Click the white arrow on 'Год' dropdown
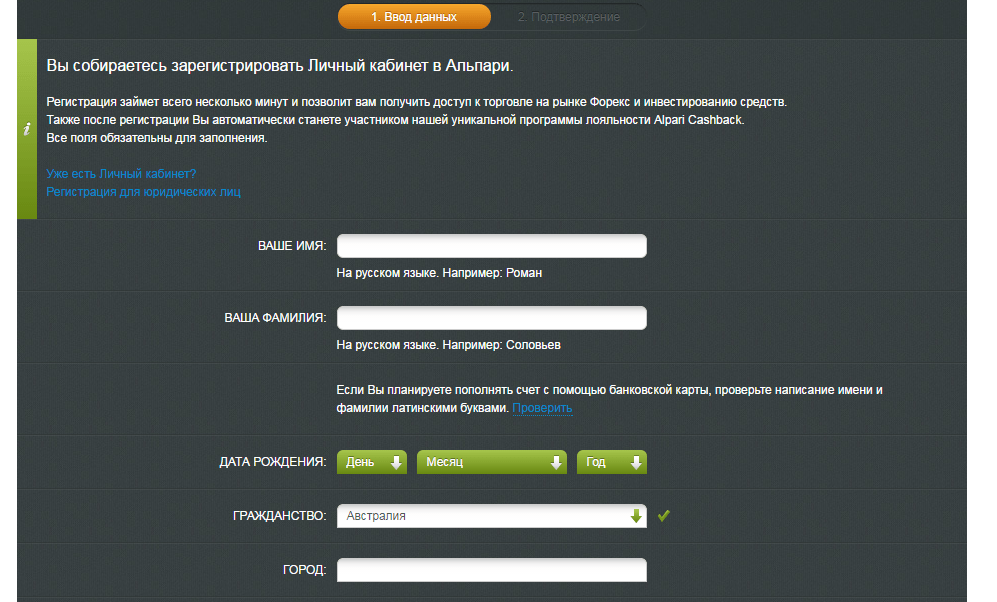This screenshot has height=602, width=997. coord(636,462)
